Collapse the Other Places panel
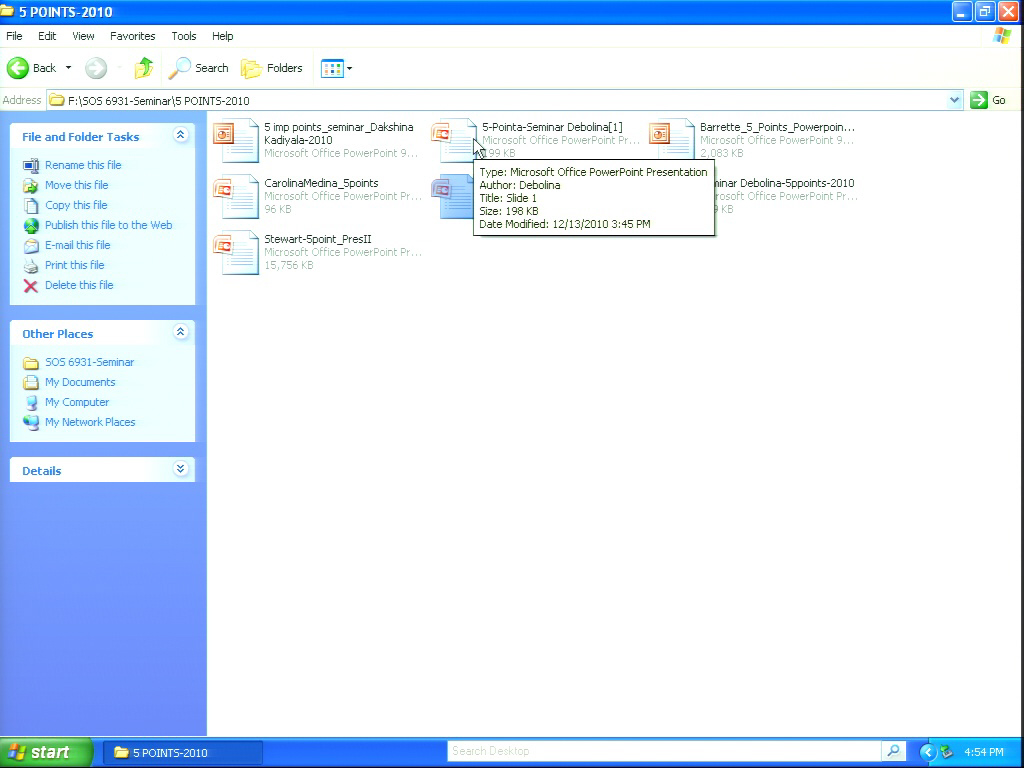This screenshot has height=768, width=1024. (181, 332)
